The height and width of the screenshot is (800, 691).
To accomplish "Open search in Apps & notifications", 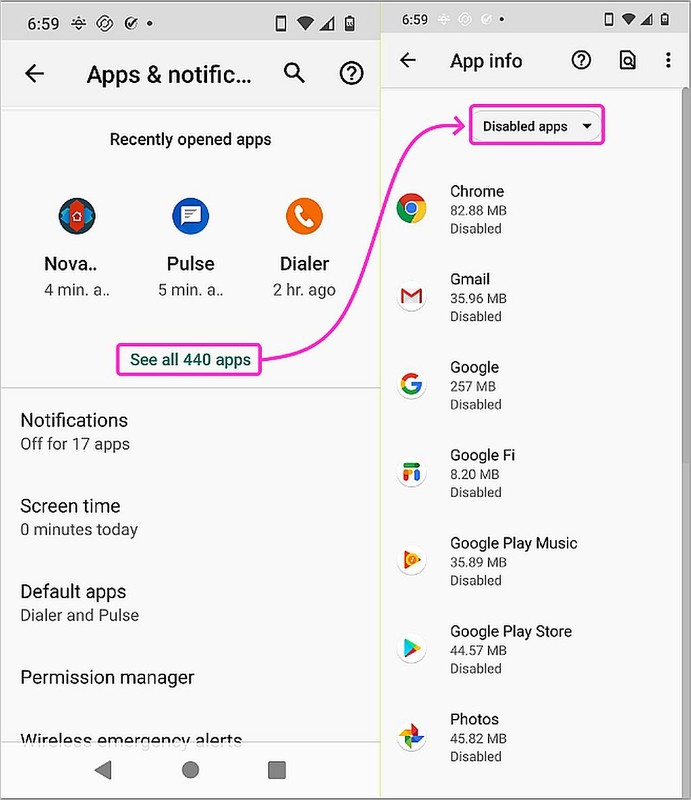I will (x=294, y=73).
